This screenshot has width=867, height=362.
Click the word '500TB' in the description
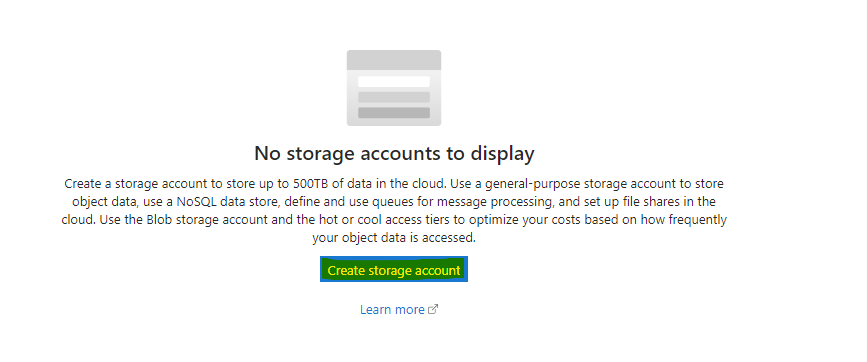click(309, 183)
